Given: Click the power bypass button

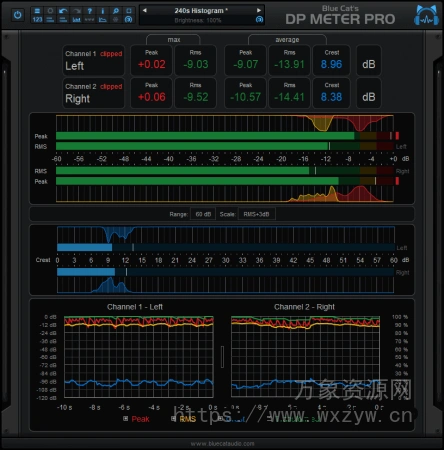Looking at the screenshot, I should (18, 15).
